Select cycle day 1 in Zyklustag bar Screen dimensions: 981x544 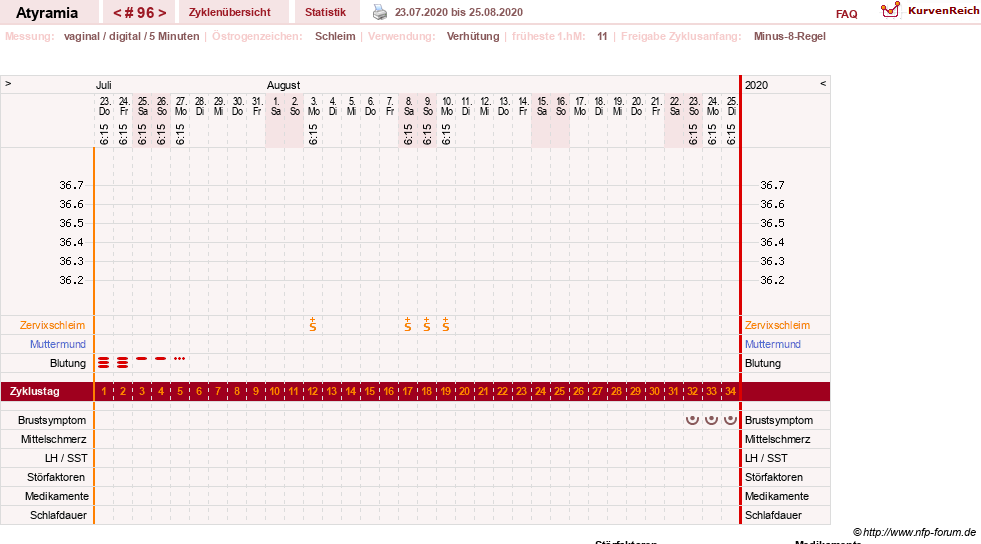click(x=104, y=391)
